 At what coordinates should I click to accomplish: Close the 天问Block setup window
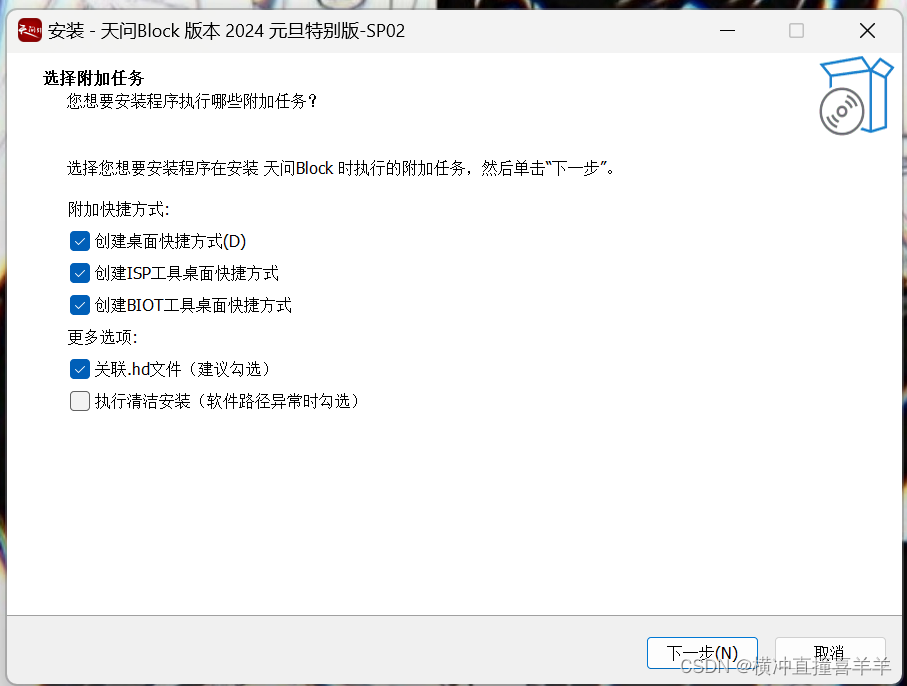867,31
